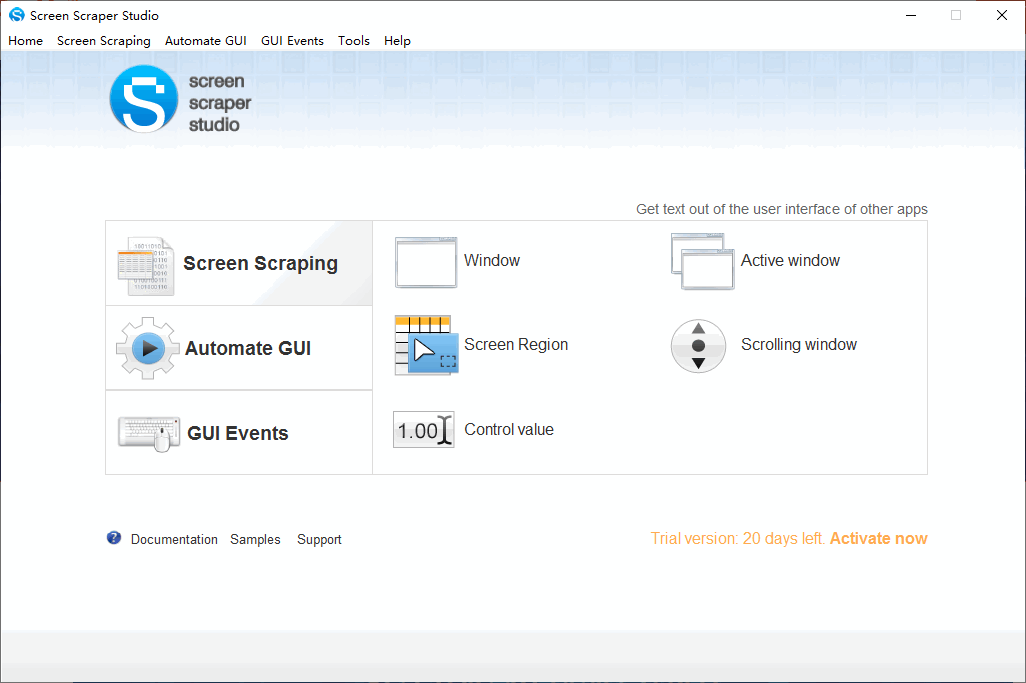The height and width of the screenshot is (683, 1026).
Task: Open the Support link
Action: (x=319, y=539)
